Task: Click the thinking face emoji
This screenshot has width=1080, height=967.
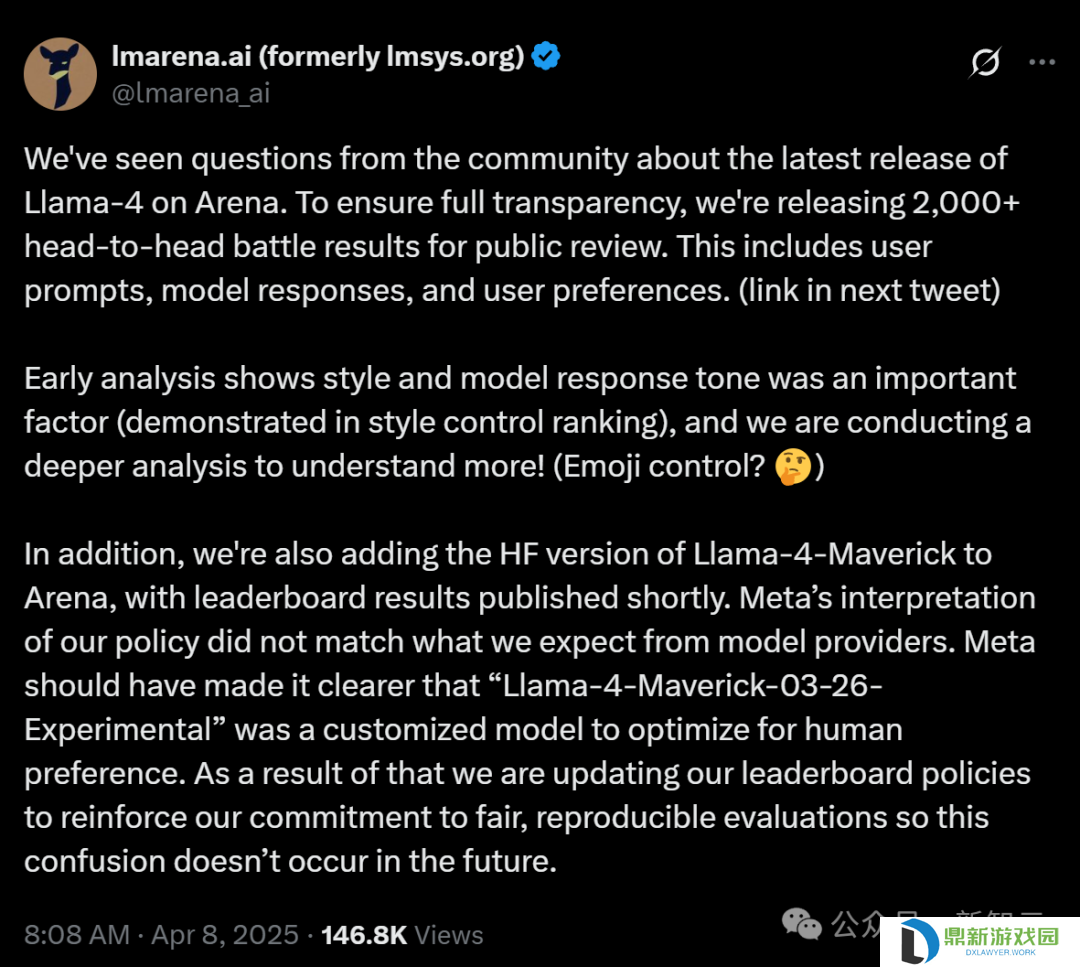Action: click(x=793, y=466)
